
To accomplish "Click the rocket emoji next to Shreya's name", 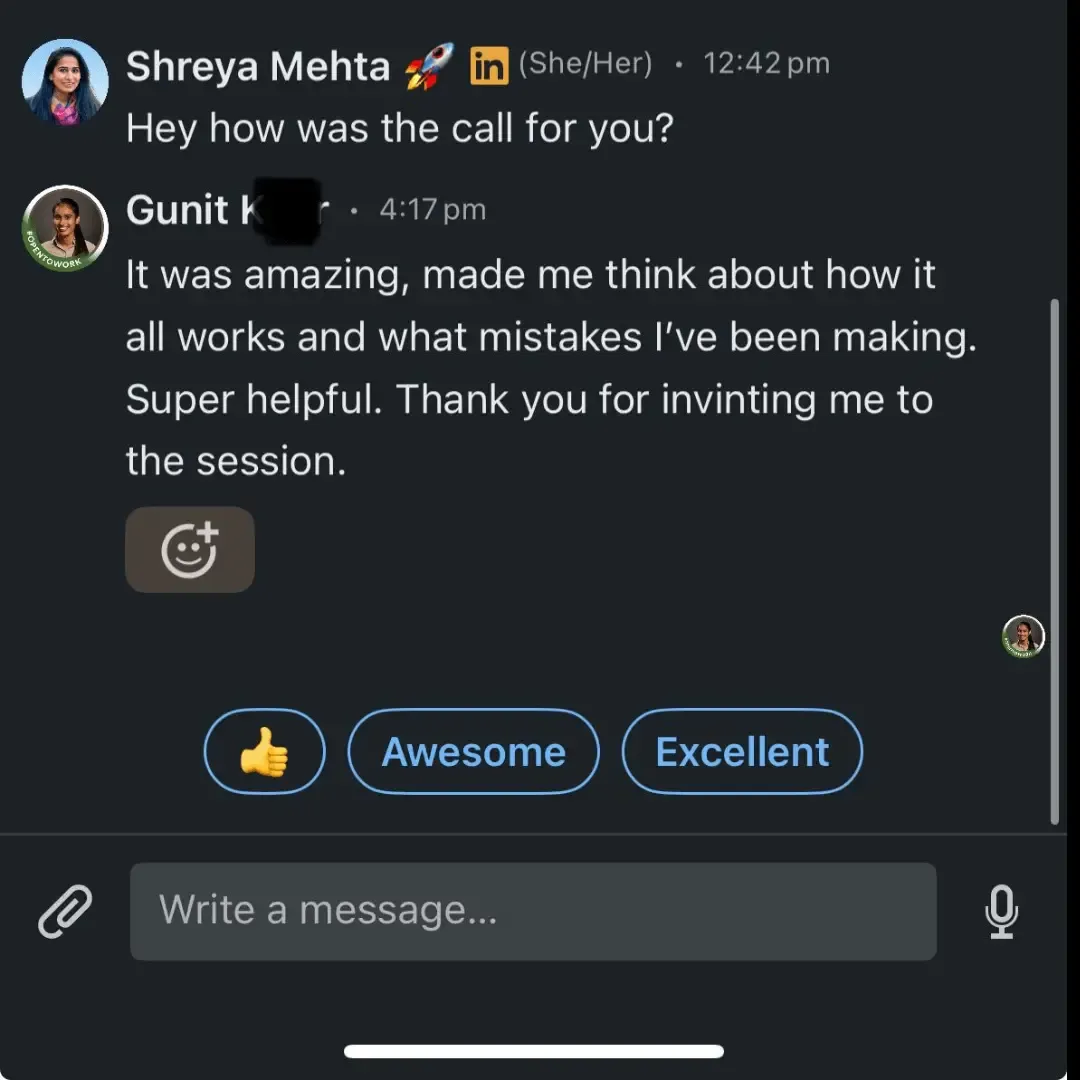I will point(429,67).
